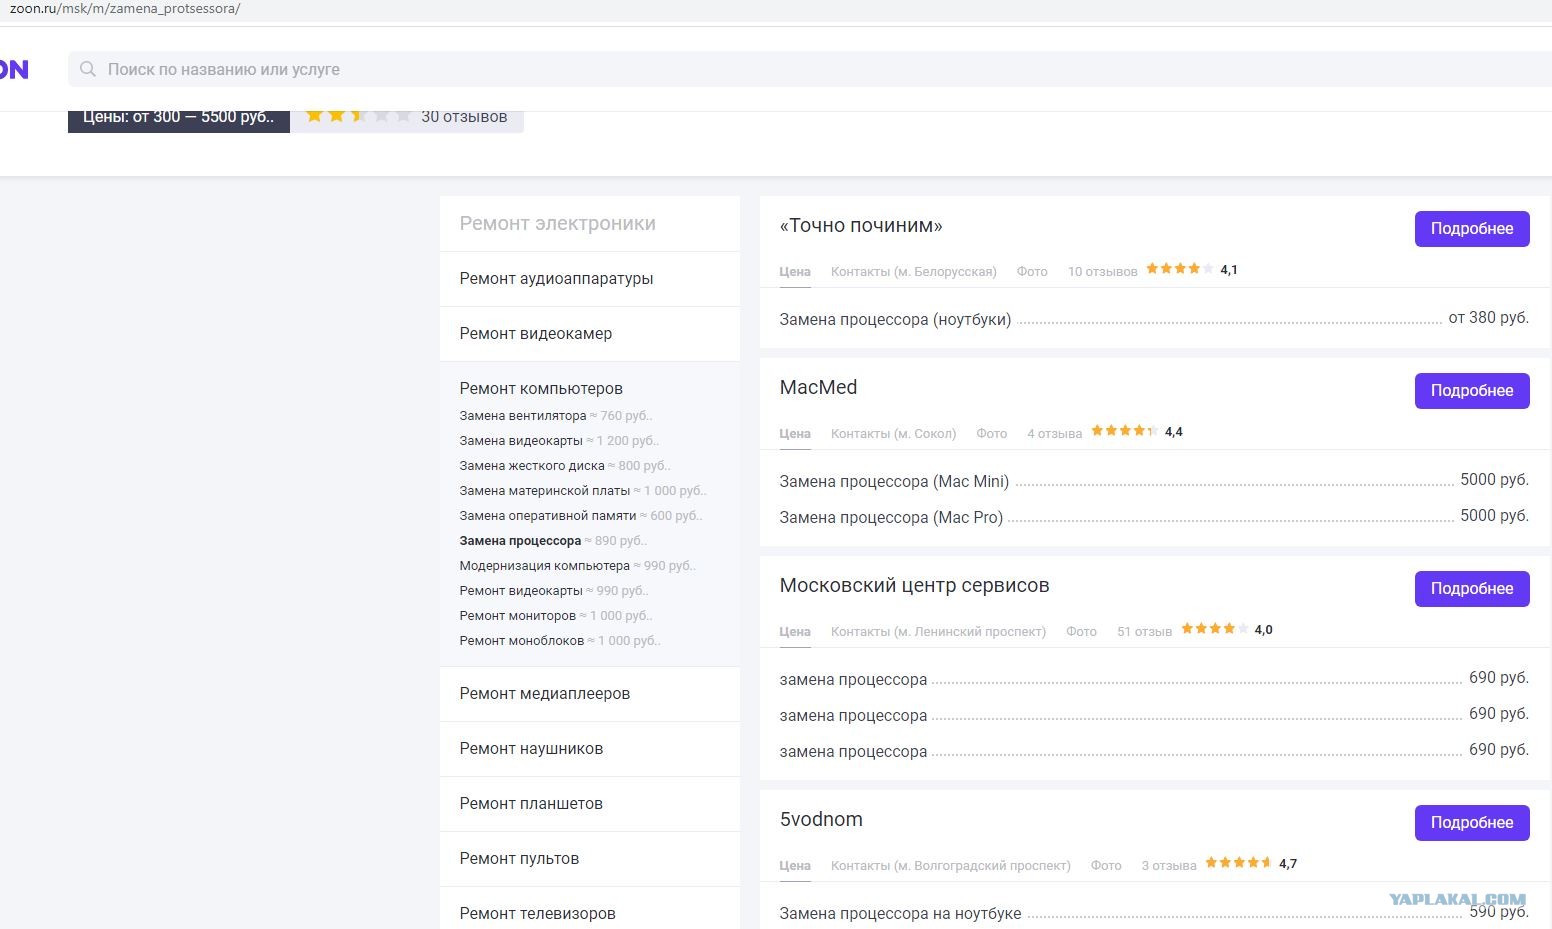Open 51 отзыв tab
This screenshot has width=1552, height=929.
(x=1145, y=632)
